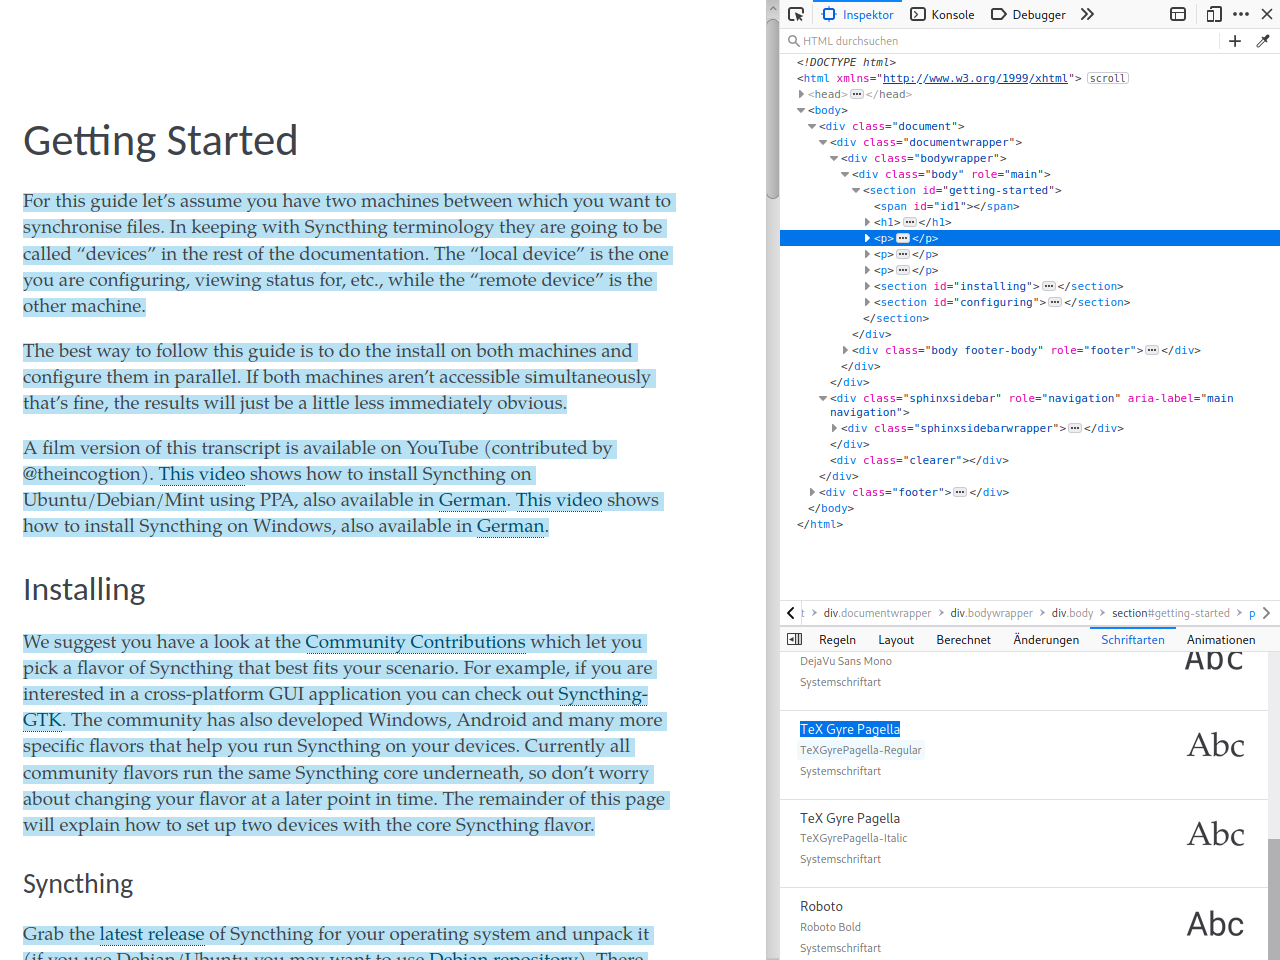Screen dimensions: 1280x960
Task: Click the fonts panel scrollbar thumb
Action: point(1274,898)
